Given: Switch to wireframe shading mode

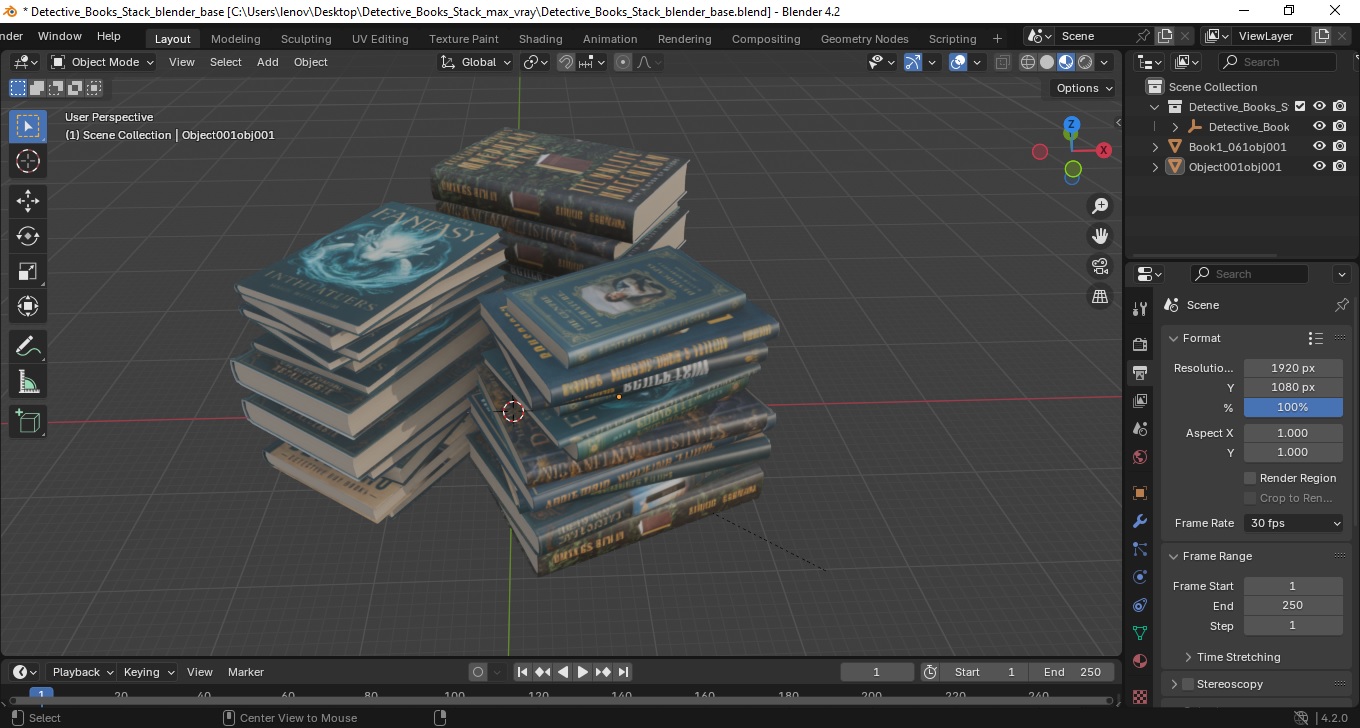Looking at the screenshot, I should click(x=1027, y=62).
